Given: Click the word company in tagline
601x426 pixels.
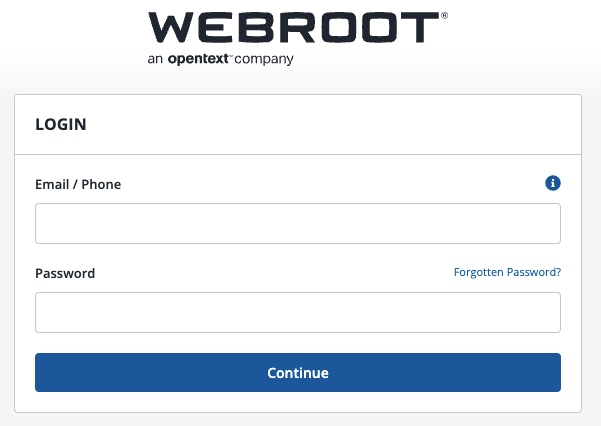Looking at the screenshot, I should tap(264, 59).
